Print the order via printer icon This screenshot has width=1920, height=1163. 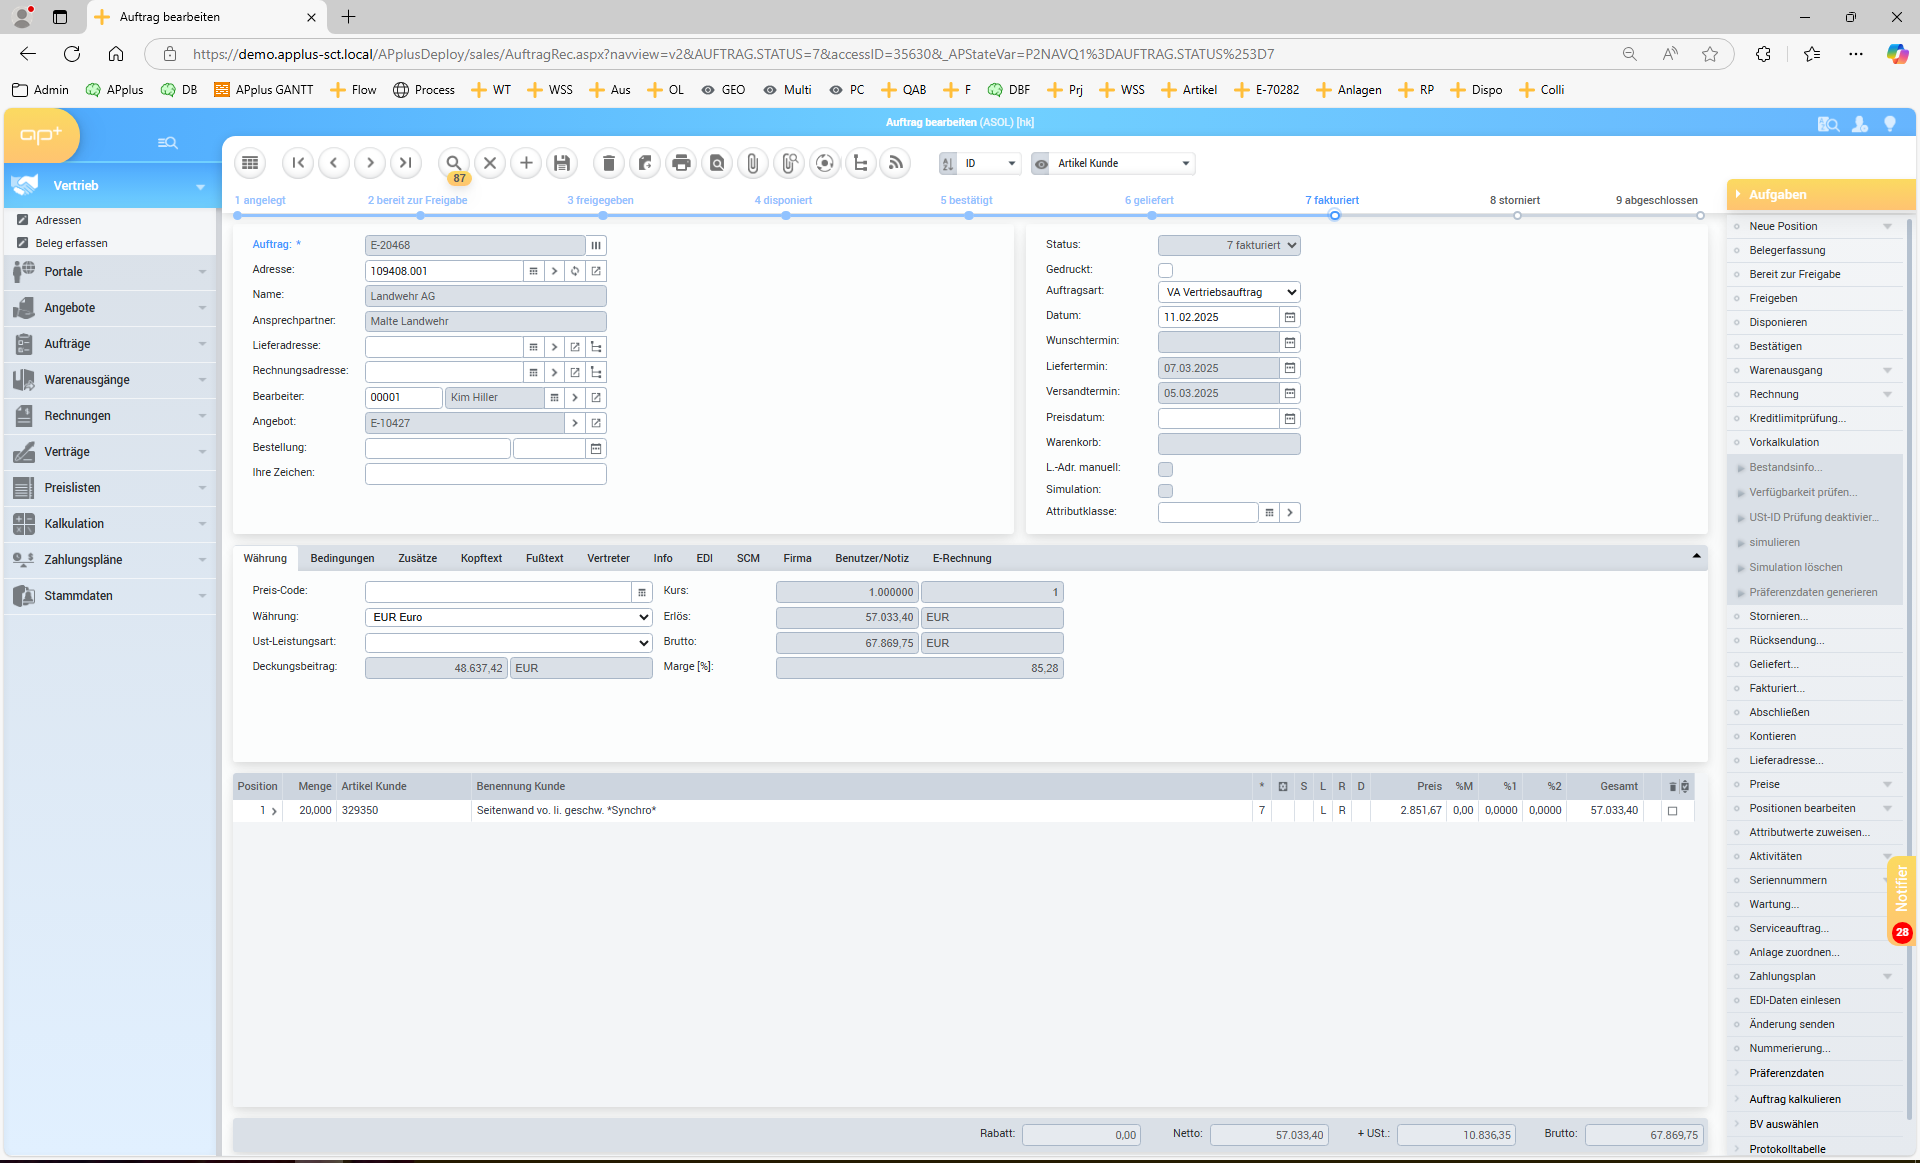[x=681, y=163]
